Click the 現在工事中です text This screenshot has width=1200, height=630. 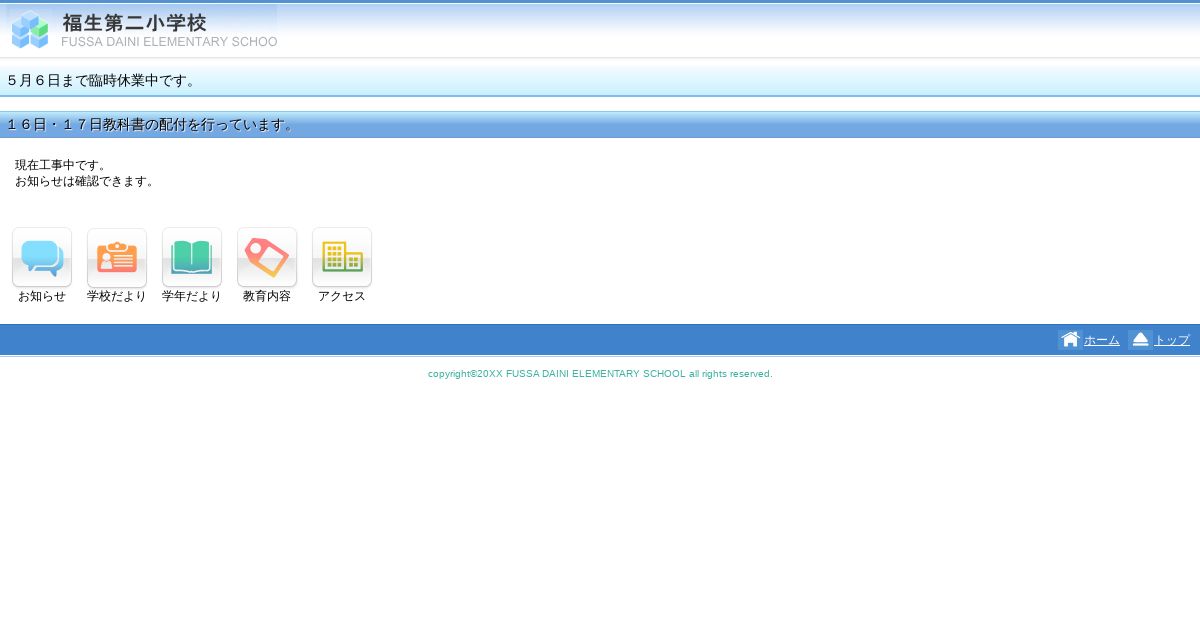(x=62, y=165)
